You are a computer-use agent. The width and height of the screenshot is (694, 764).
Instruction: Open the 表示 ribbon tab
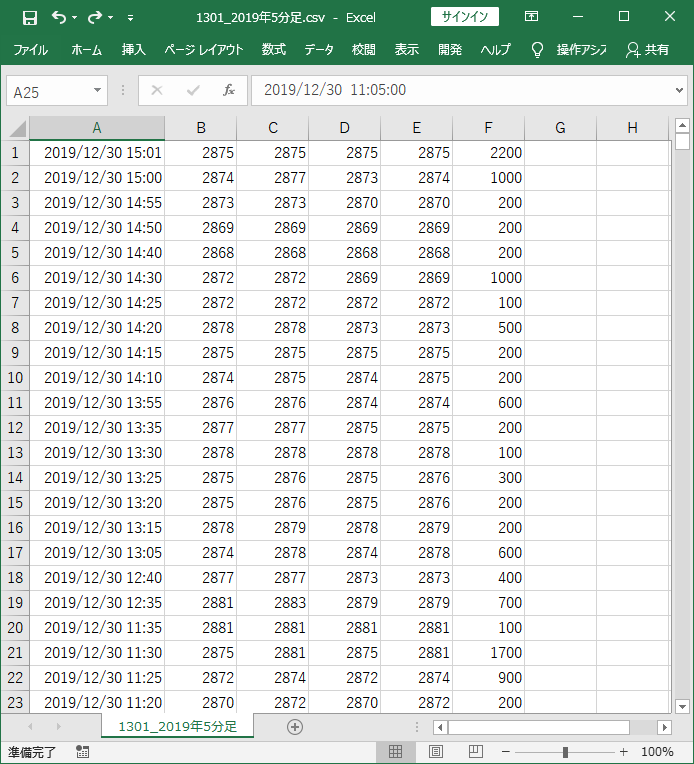tap(406, 49)
